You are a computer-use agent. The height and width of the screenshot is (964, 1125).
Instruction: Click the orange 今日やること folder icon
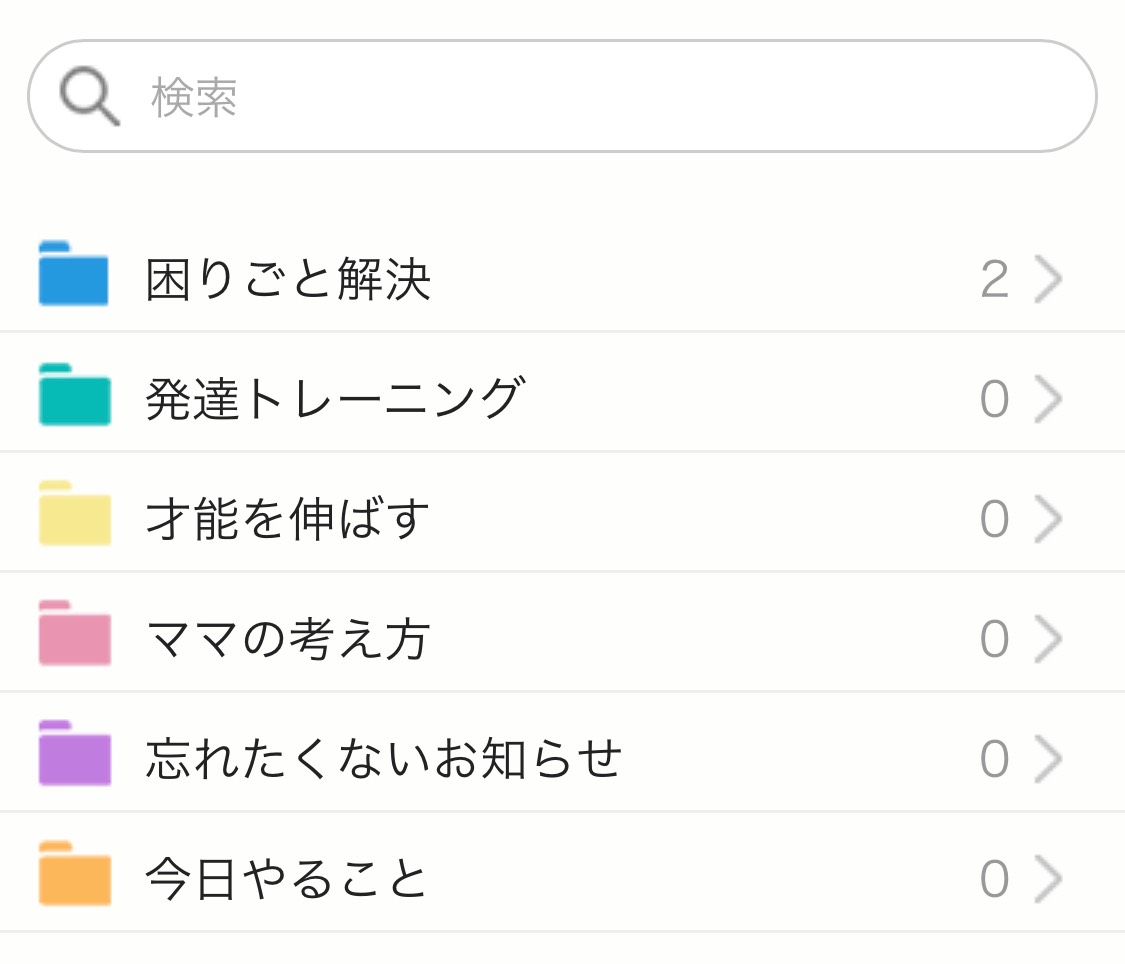click(x=74, y=875)
